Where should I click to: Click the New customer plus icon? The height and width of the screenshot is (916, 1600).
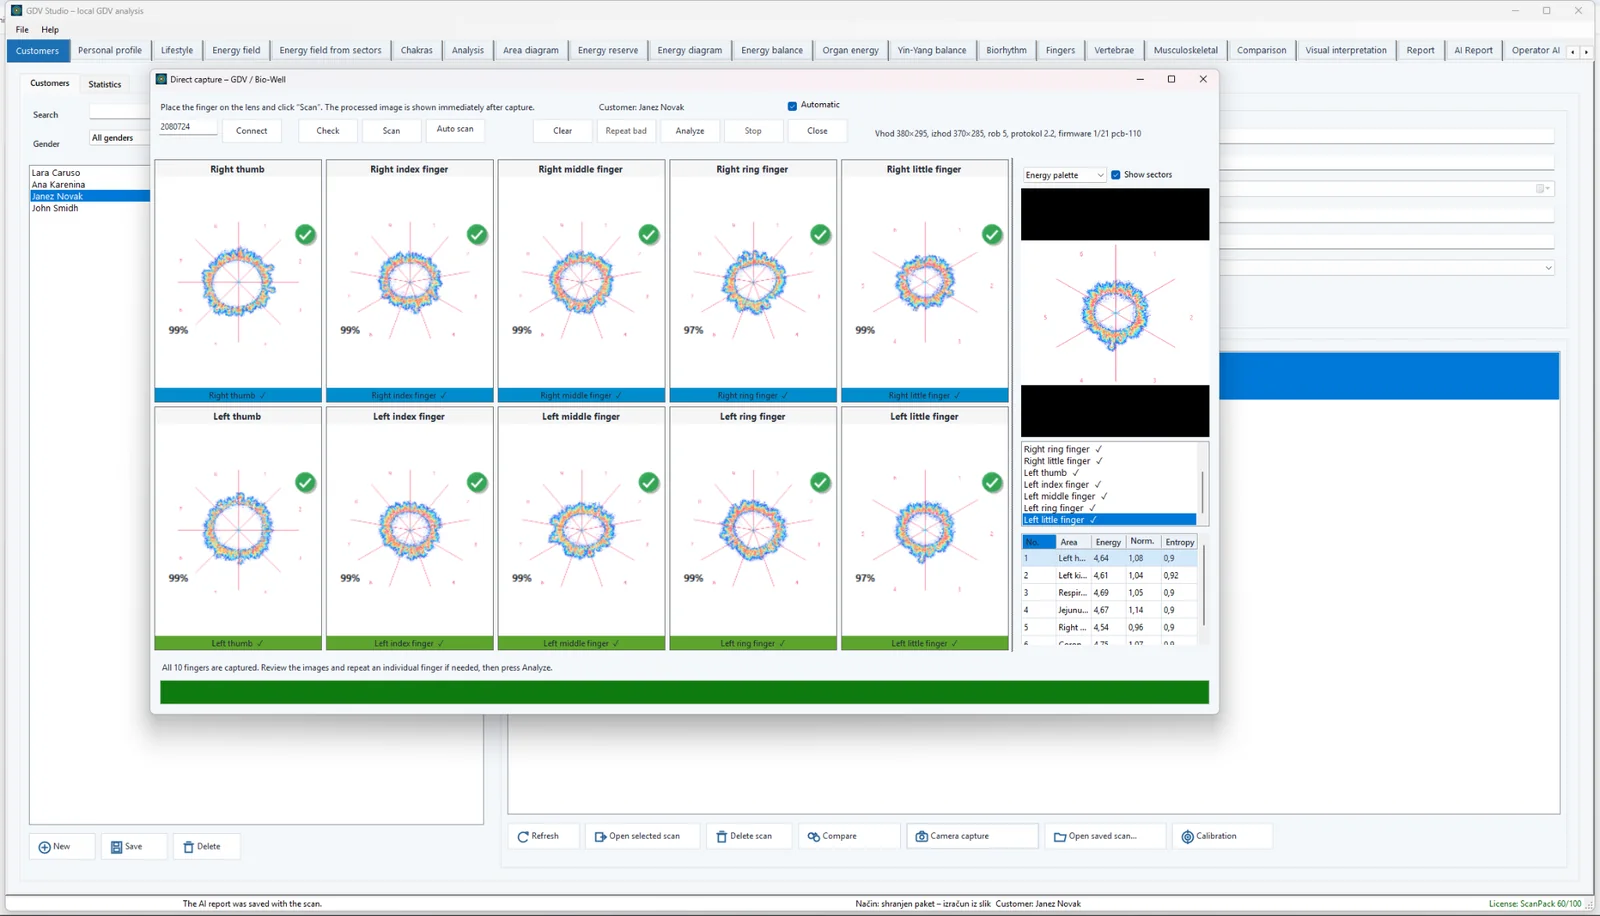44,847
